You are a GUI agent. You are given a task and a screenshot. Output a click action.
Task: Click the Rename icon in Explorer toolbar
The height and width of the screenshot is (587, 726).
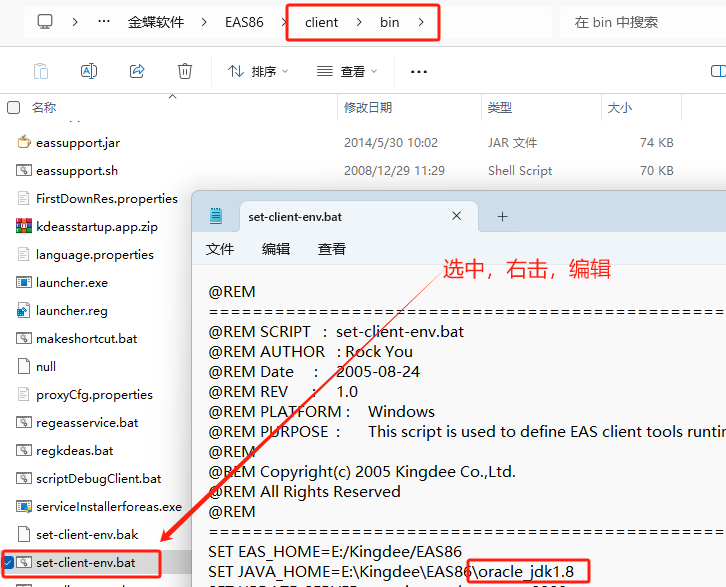tap(88, 71)
